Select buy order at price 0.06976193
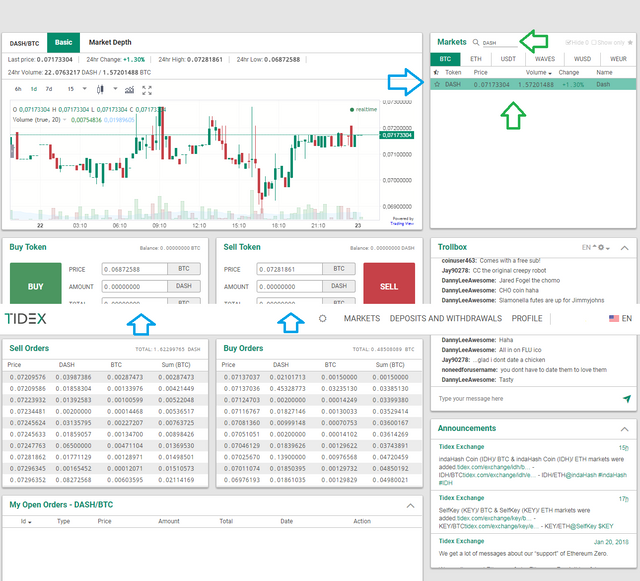This screenshot has width=640, height=581. click(319, 480)
